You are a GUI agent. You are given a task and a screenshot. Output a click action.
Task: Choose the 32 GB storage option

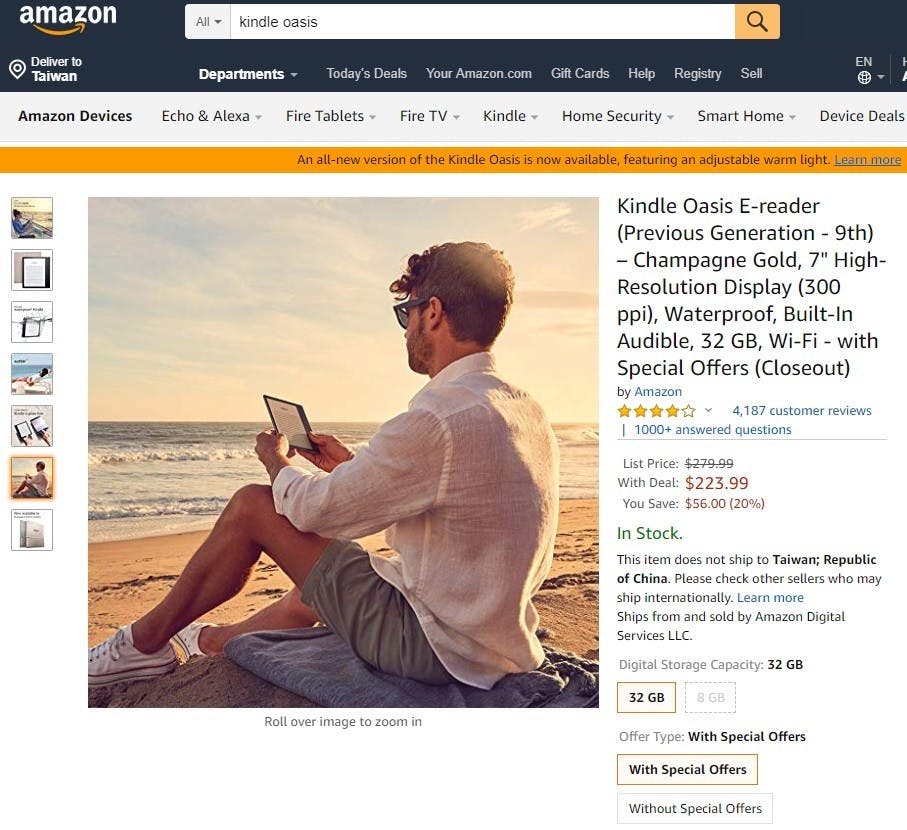pyautogui.click(x=646, y=698)
